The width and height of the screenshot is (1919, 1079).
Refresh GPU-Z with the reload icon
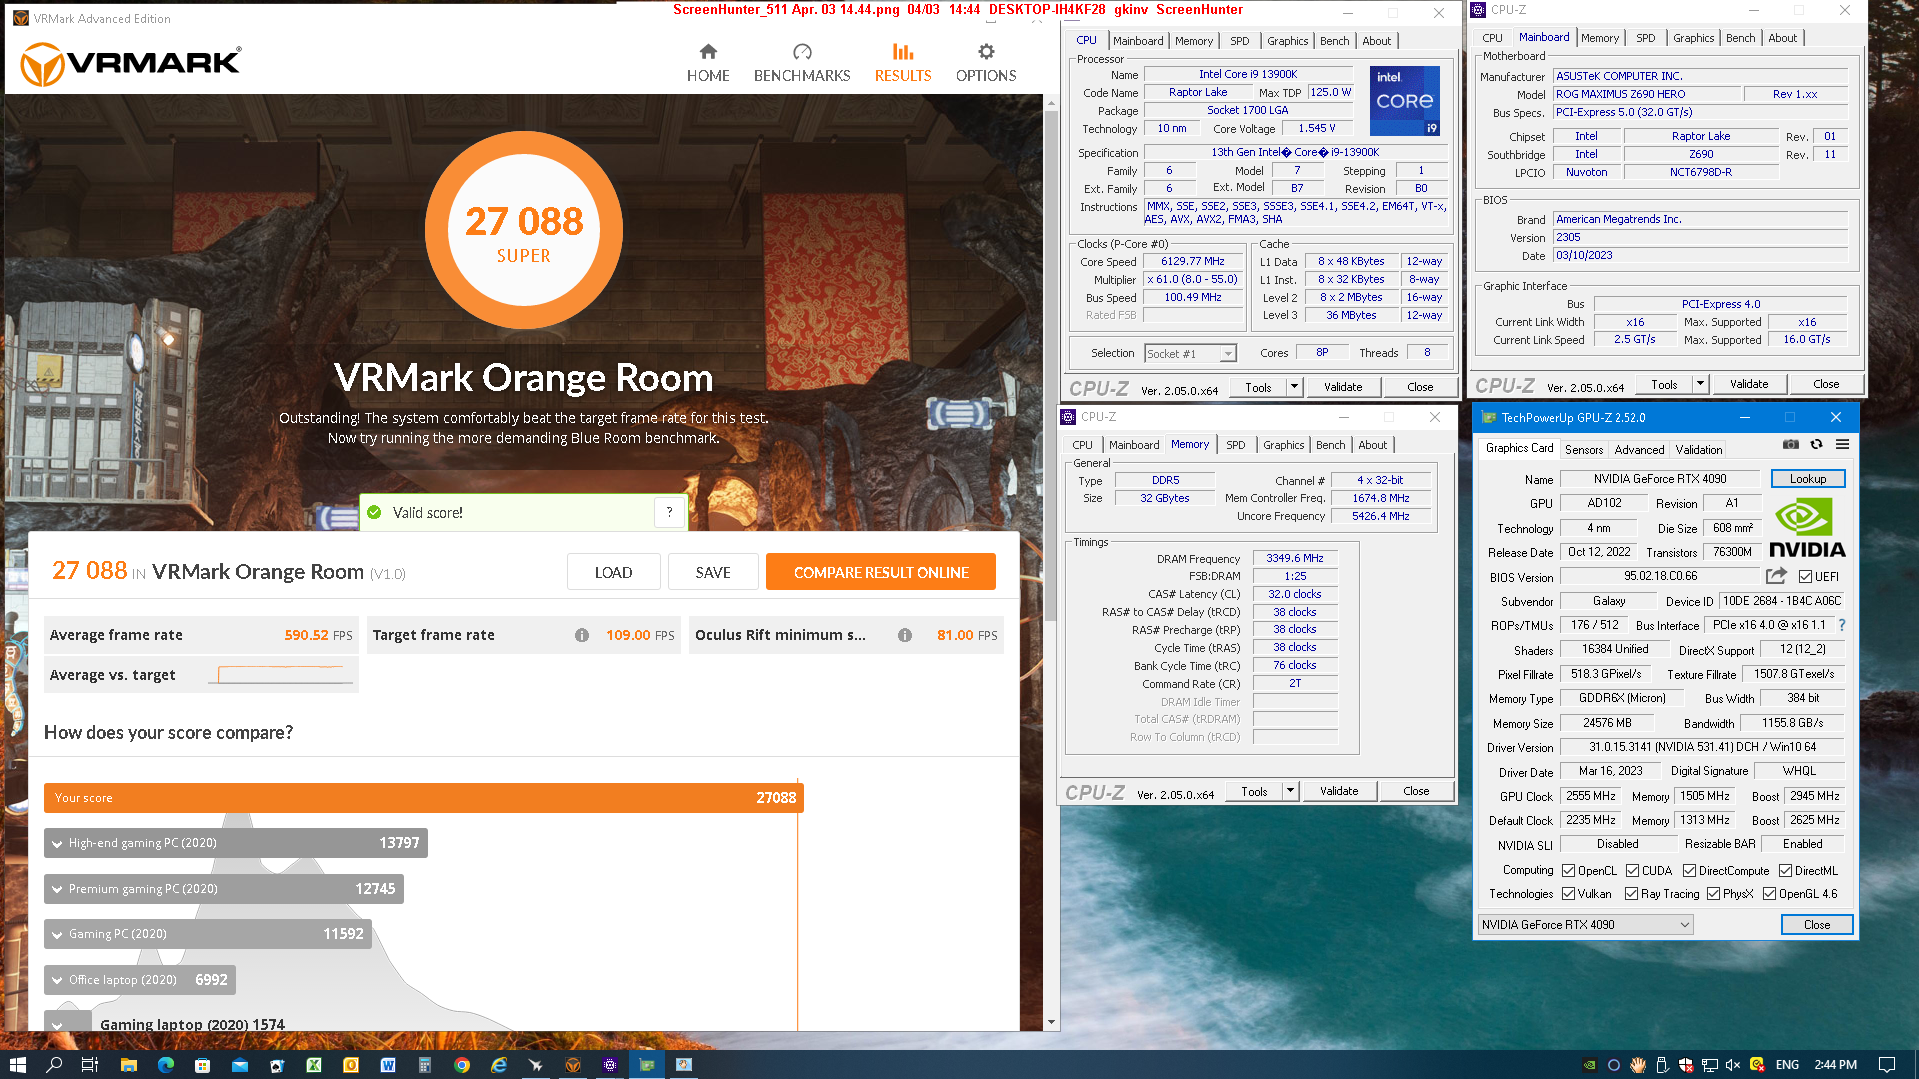pyautogui.click(x=1817, y=444)
